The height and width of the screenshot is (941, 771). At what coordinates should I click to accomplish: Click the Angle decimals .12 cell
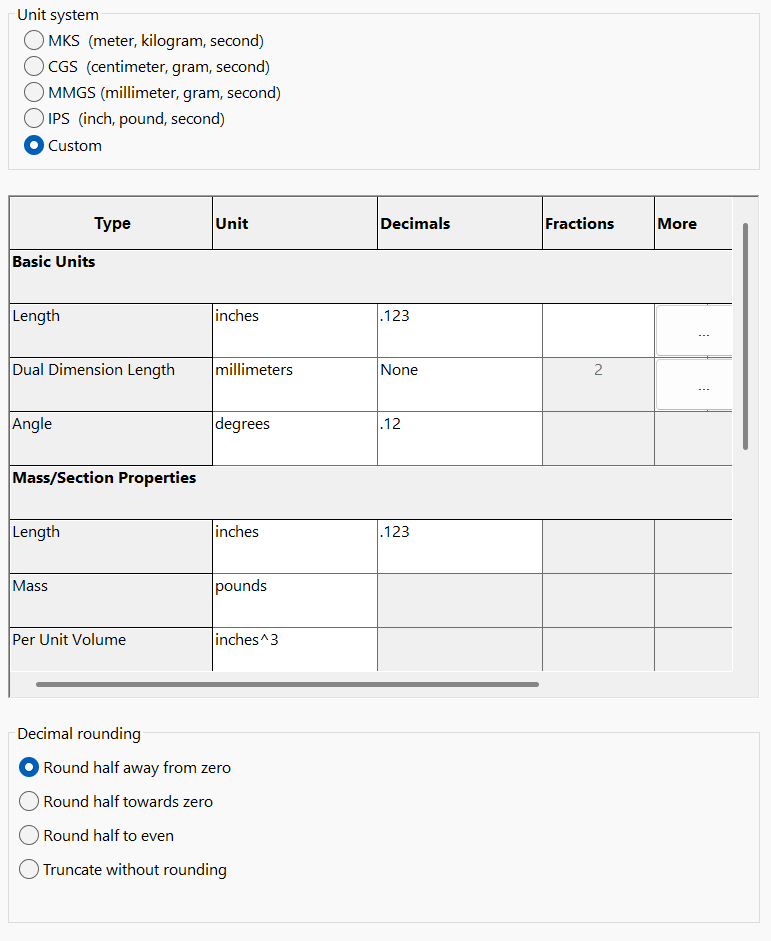click(459, 438)
